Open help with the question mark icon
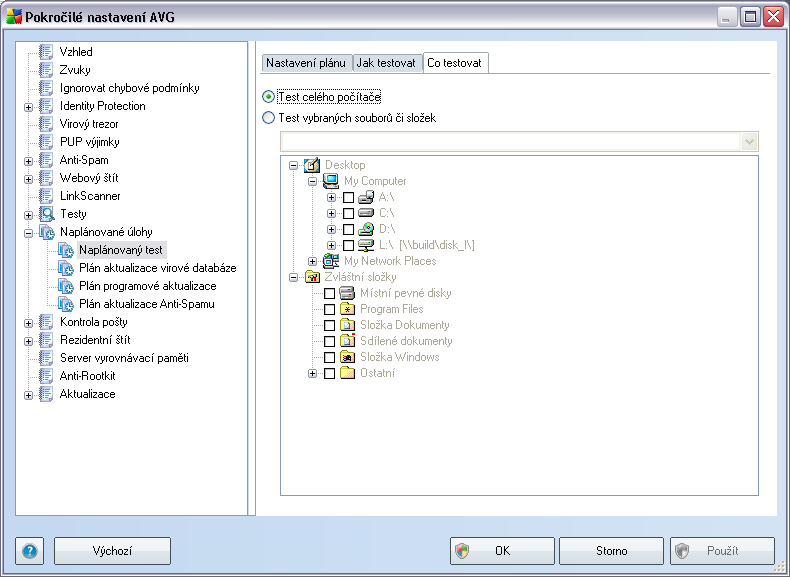The image size is (790, 577). pyautogui.click(x=30, y=551)
